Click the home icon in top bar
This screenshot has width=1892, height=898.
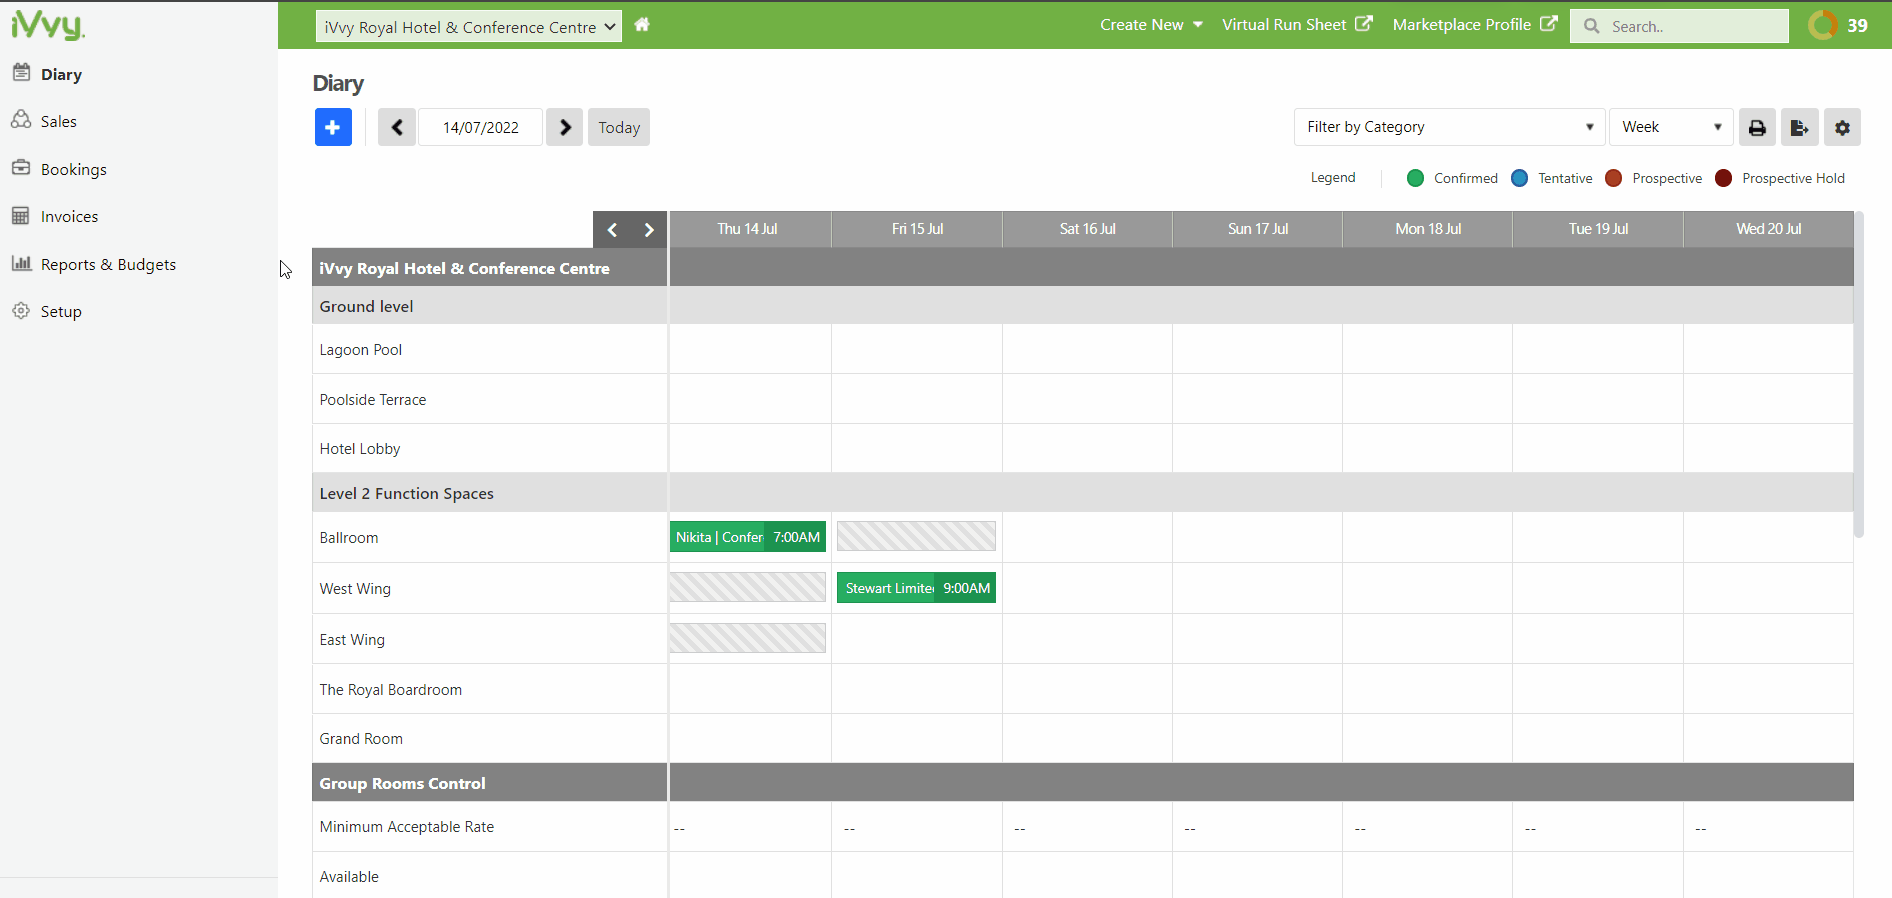(x=642, y=25)
